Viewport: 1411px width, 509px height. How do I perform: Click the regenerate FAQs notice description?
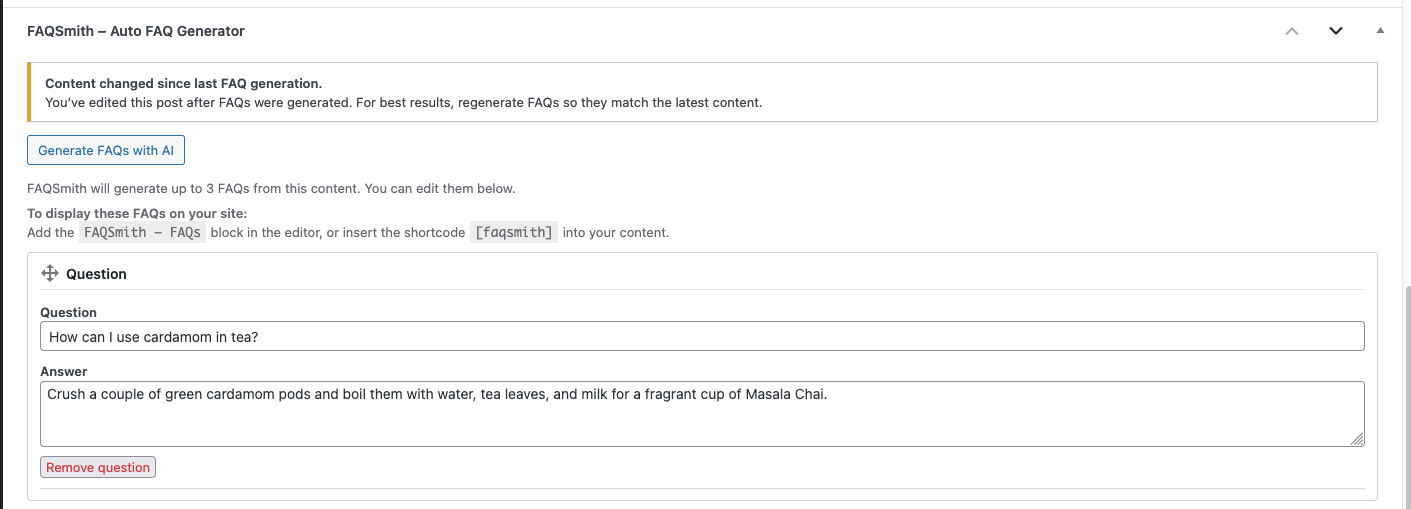tap(404, 103)
